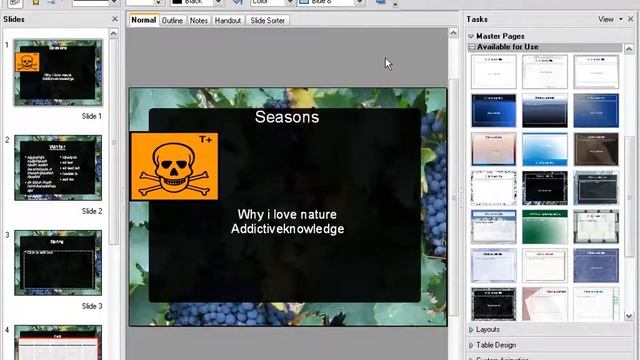Click slide editor scroll up arrow

pos(453,33)
